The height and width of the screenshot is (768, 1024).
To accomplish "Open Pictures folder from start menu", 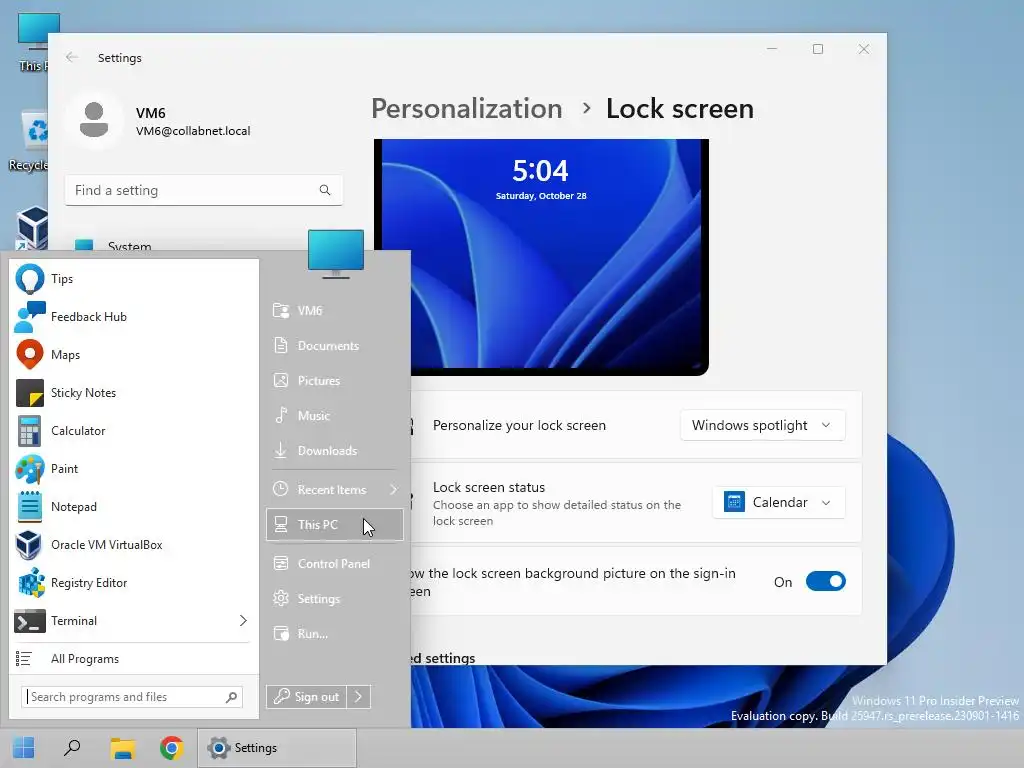I will [334, 381].
